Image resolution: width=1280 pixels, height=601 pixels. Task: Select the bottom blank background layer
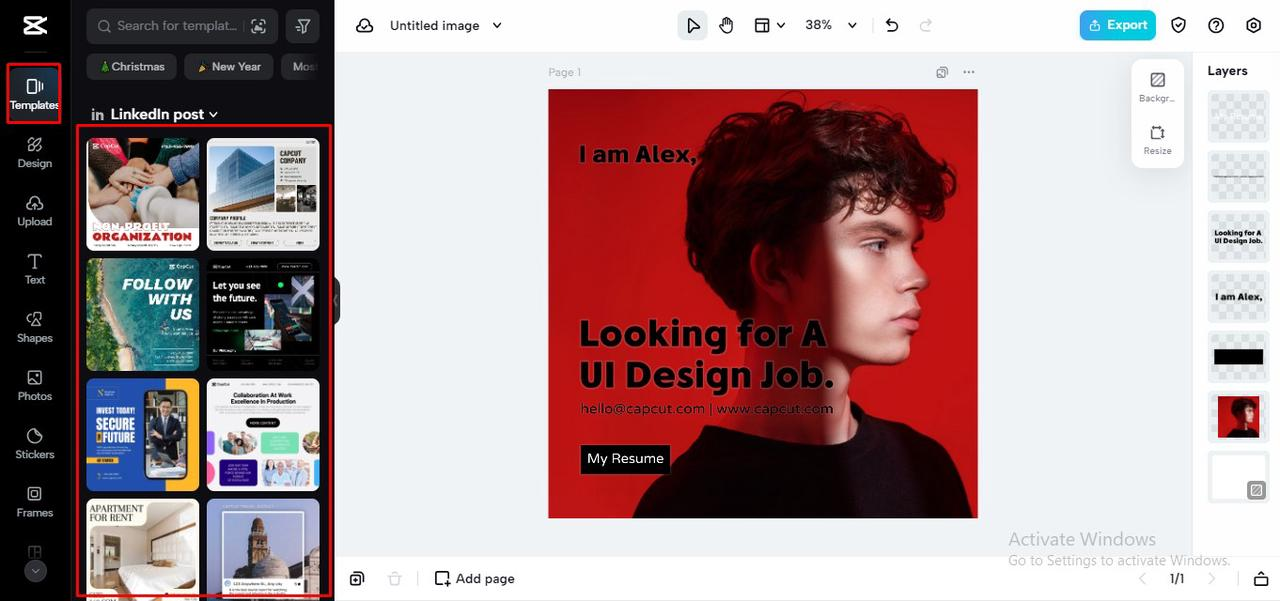1238,477
